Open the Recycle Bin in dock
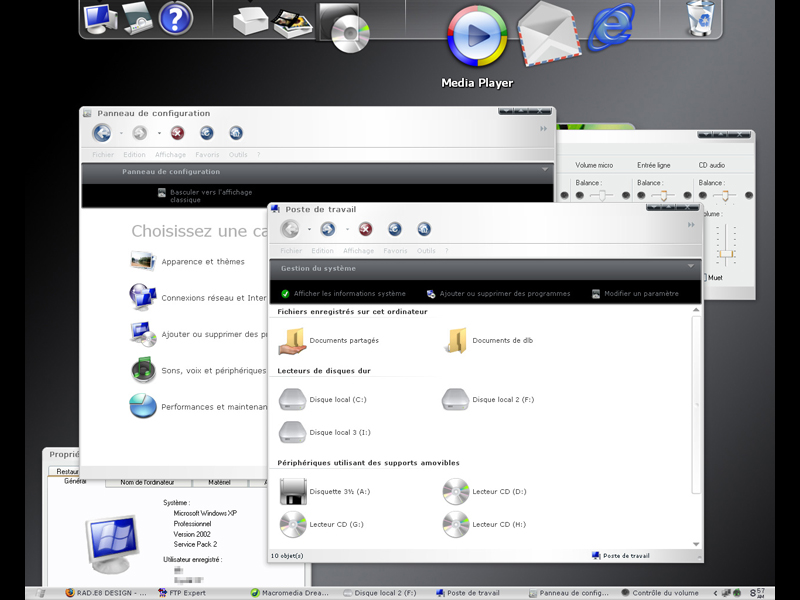800x600 pixels. pyautogui.click(x=701, y=18)
